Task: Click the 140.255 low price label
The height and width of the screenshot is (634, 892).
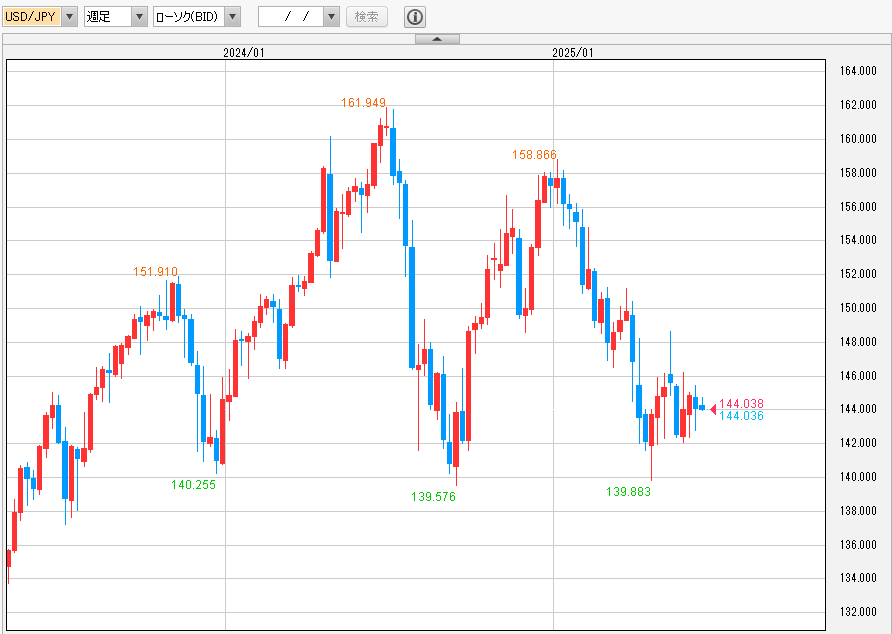Action: [x=193, y=484]
